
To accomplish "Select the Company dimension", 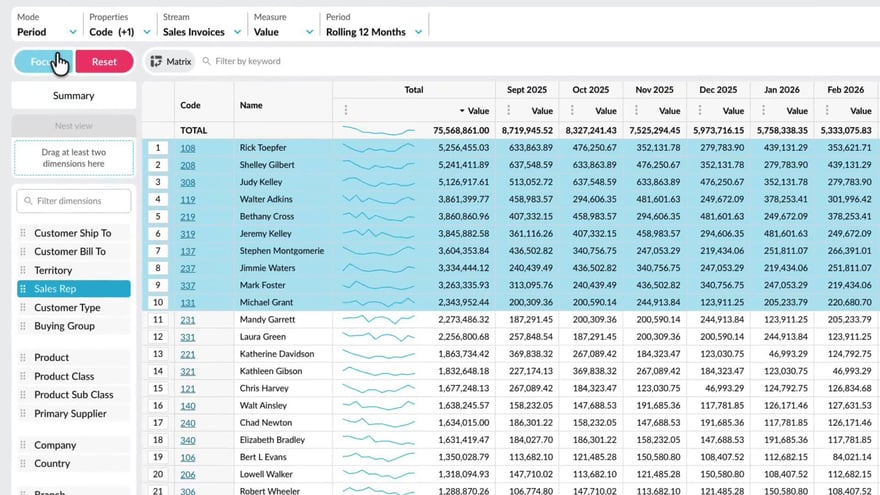I will pyautogui.click(x=74, y=445).
